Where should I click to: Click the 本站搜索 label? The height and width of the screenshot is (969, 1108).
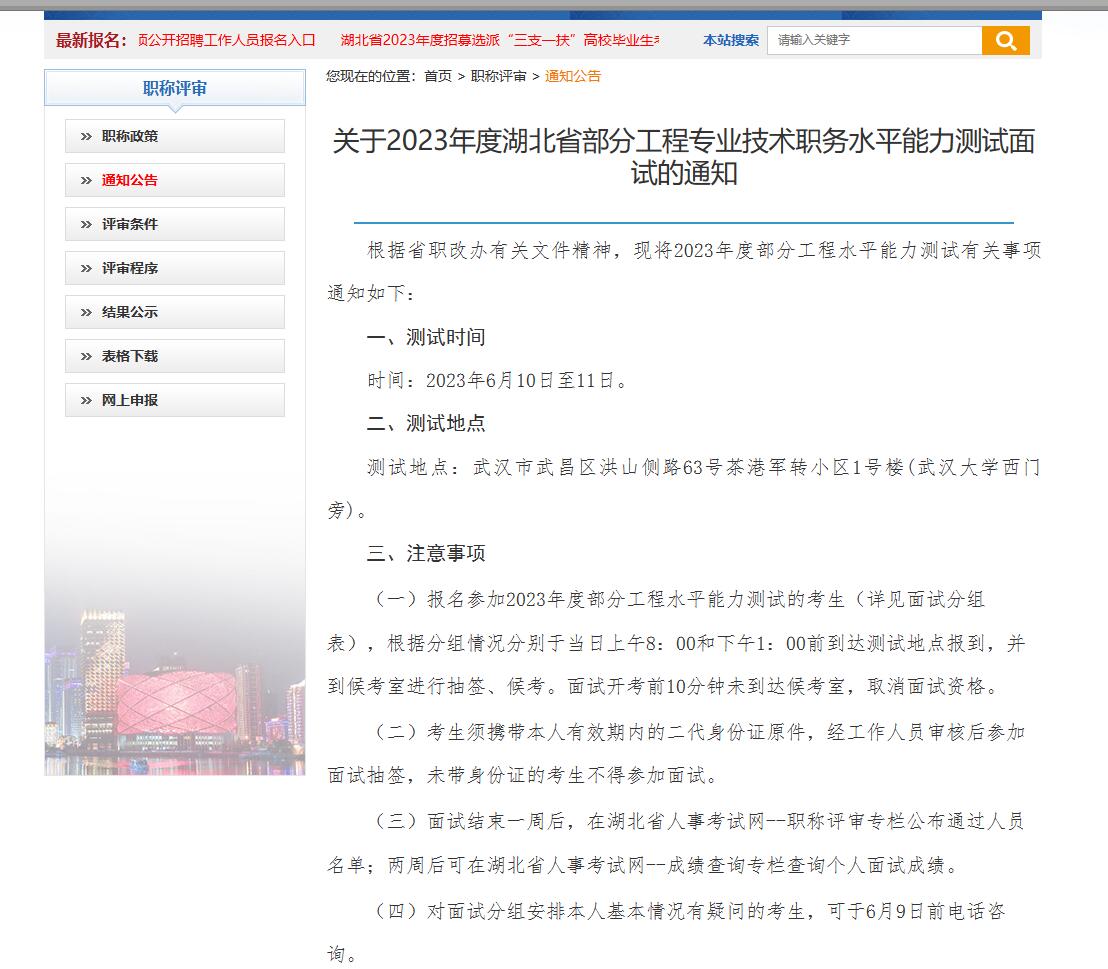(x=731, y=40)
